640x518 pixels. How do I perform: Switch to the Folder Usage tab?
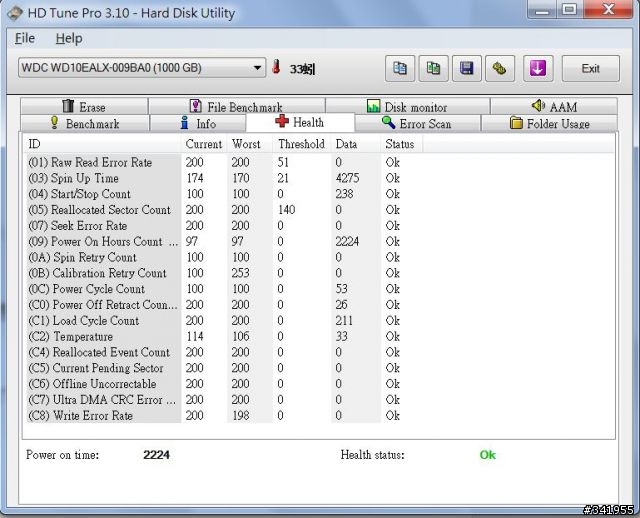550,123
